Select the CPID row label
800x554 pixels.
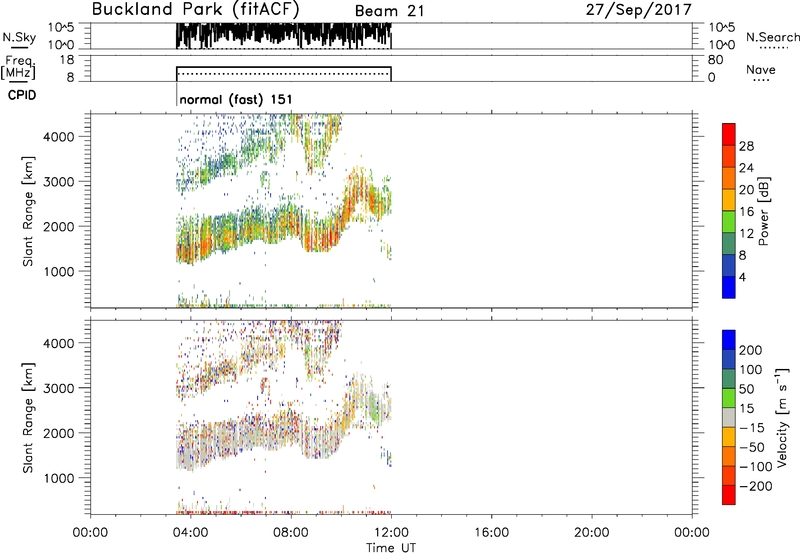tap(22, 95)
